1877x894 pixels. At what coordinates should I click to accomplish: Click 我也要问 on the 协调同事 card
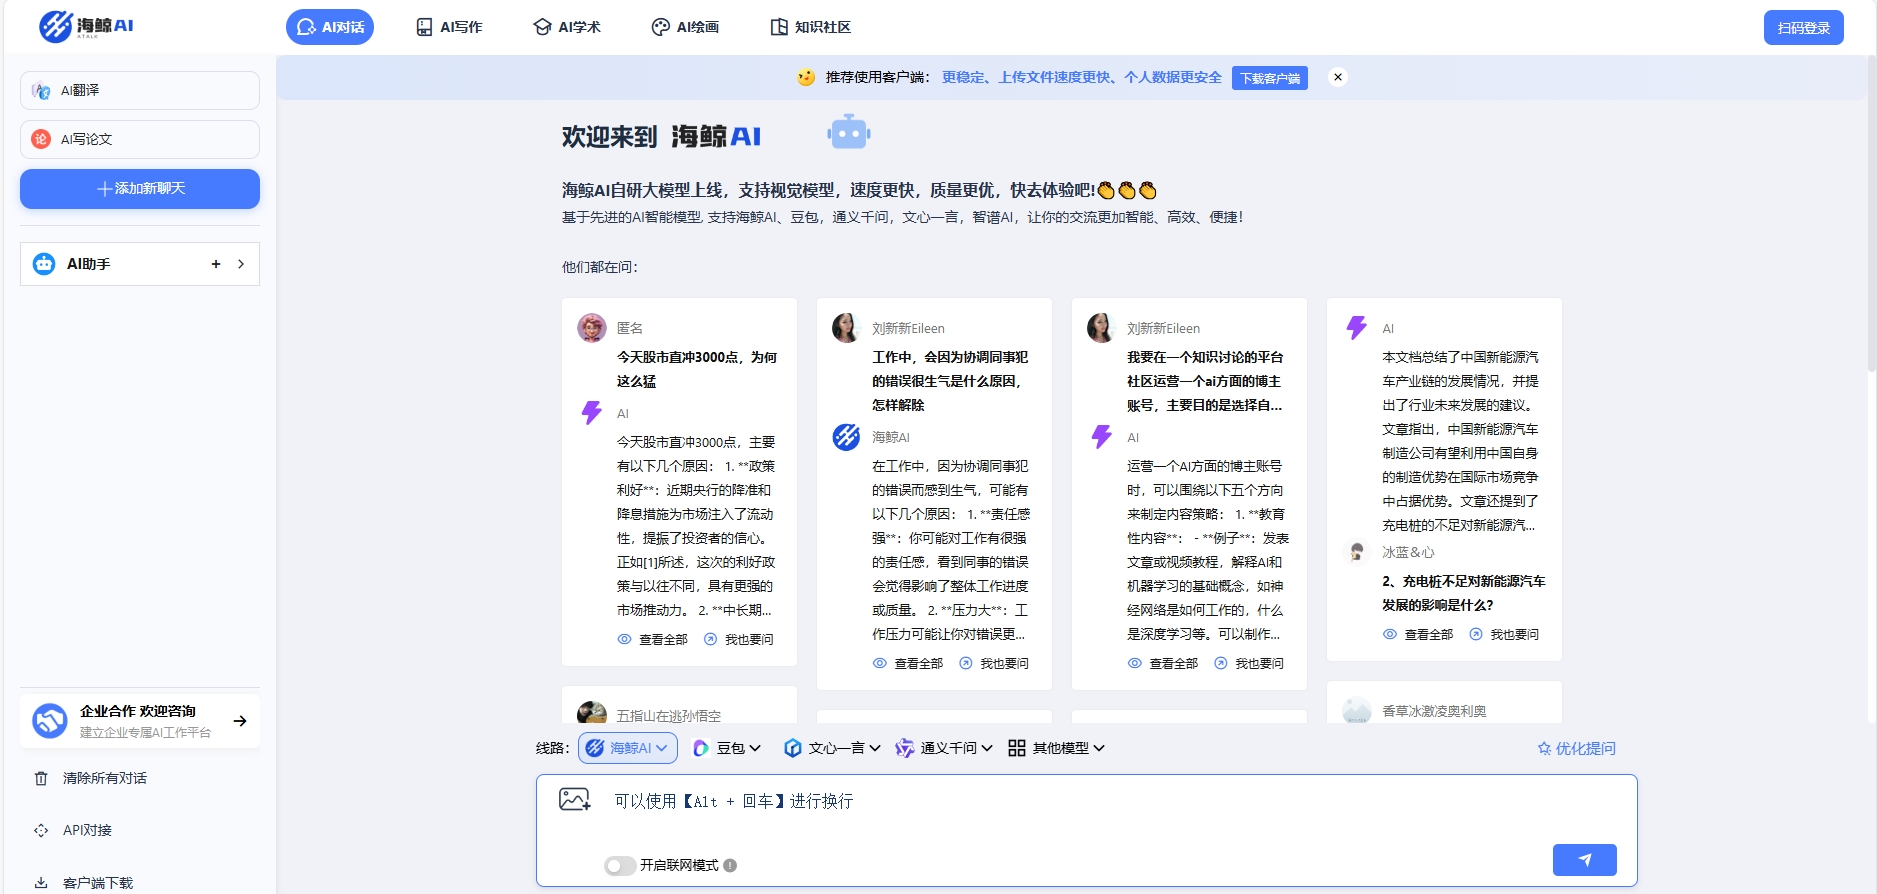(x=994, y=663)
